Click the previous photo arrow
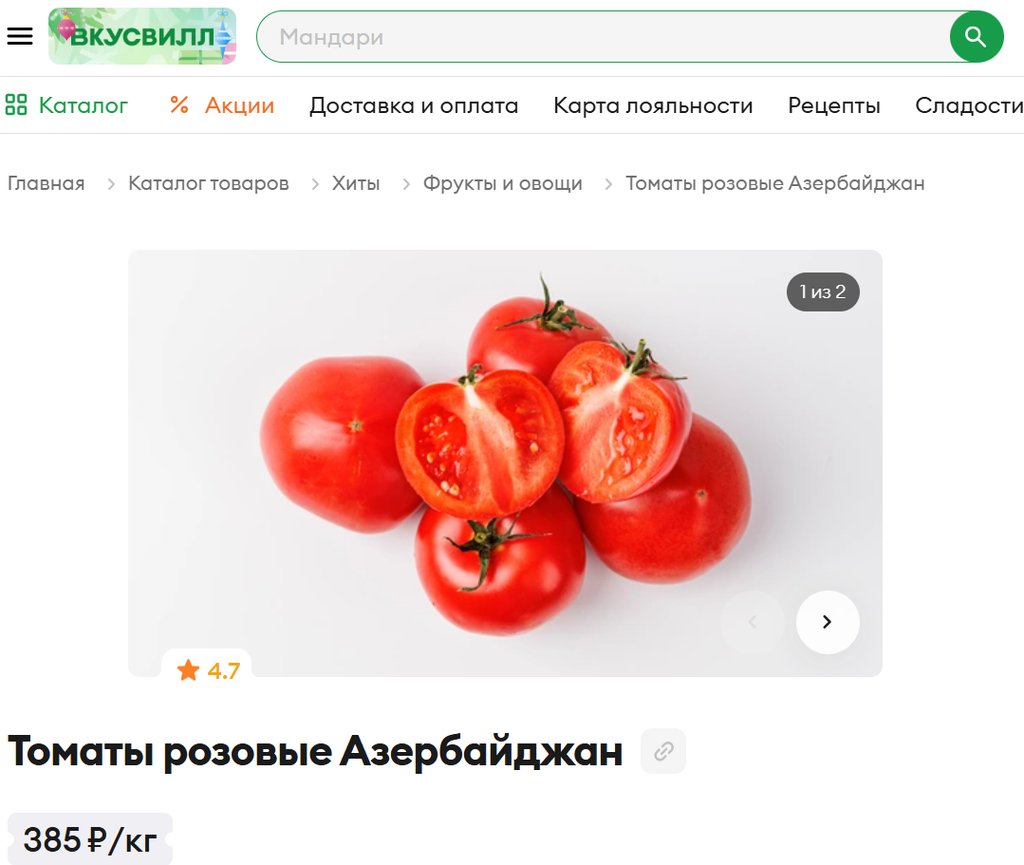Image resolution: width=1024 pixels, height=865 pixels. tap(752, 622)
